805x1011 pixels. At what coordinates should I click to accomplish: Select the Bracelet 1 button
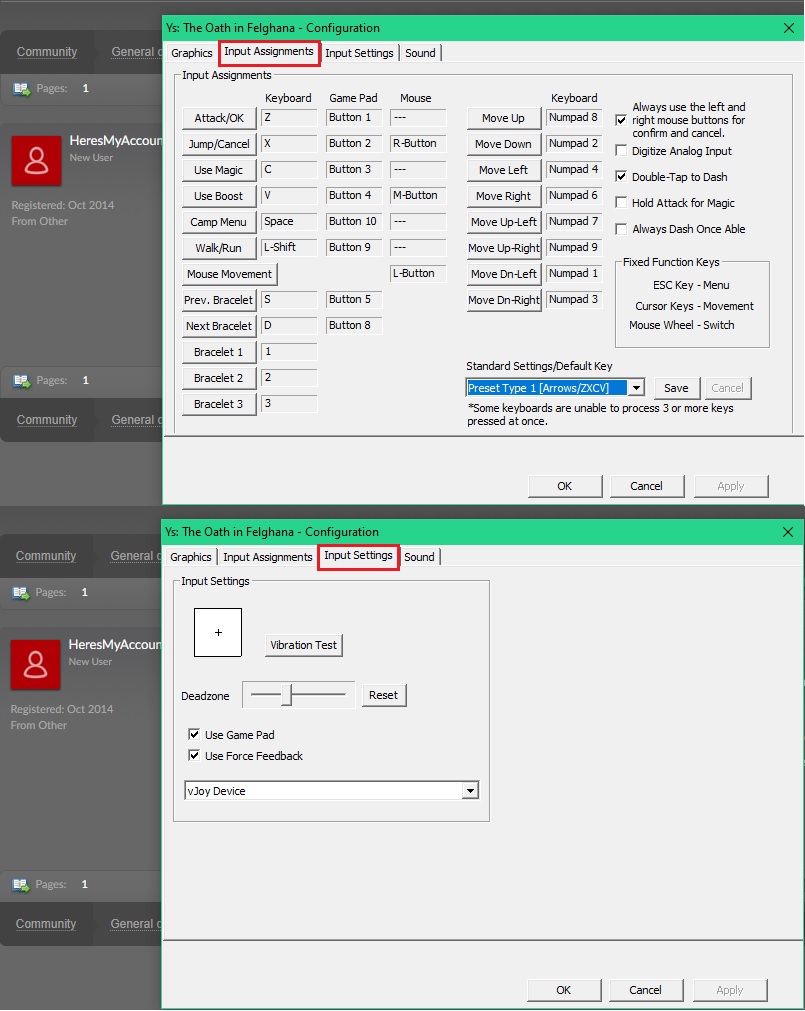tap(219, 352)
